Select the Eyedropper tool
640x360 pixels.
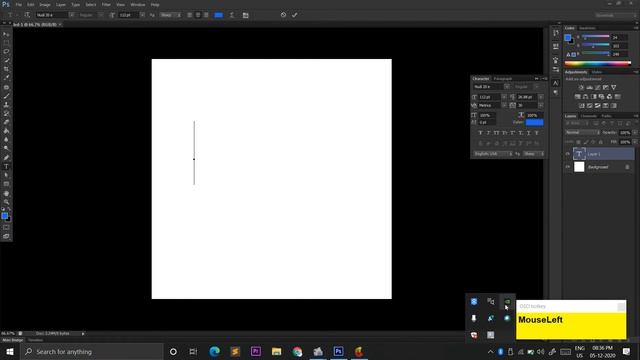[x=6, y=78]
